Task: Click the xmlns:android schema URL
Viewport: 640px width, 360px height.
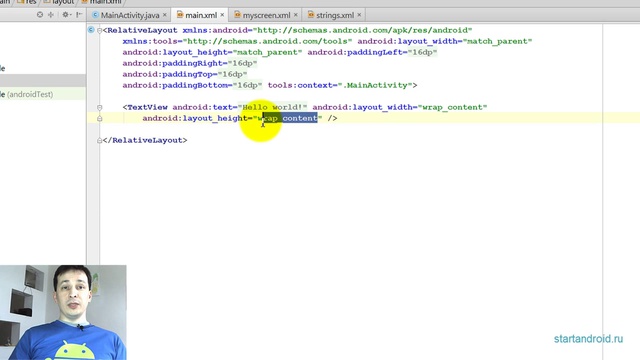Action: pos(363,30)
